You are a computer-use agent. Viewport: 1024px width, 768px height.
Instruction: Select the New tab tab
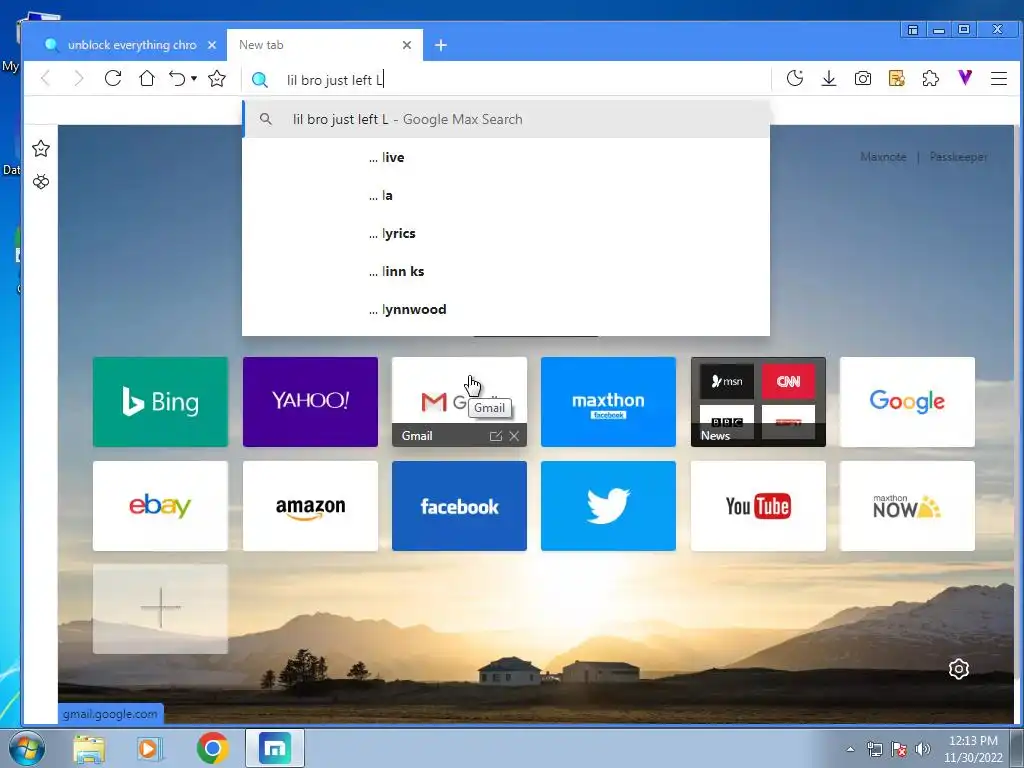click(x=325, y=45)
